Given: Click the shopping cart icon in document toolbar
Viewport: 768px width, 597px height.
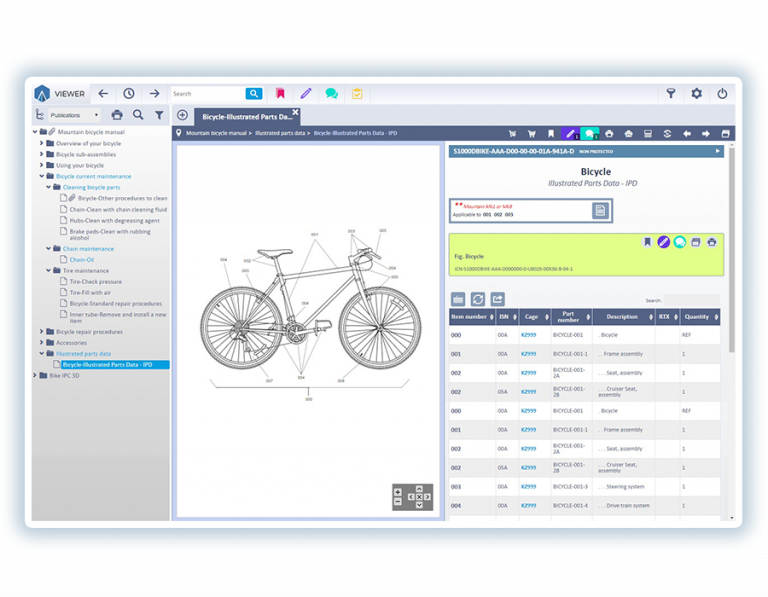Looking at the screenshot, I should (x=531, y=133).
